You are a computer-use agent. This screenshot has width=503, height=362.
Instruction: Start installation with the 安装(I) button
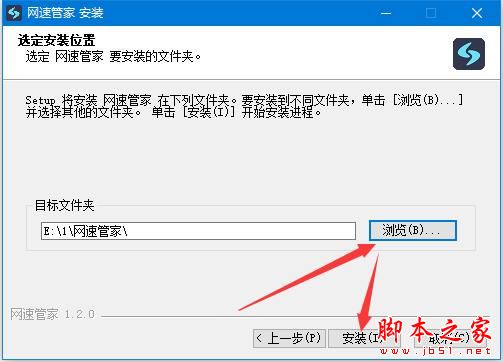pyautogui.click(x=364, y=338)
